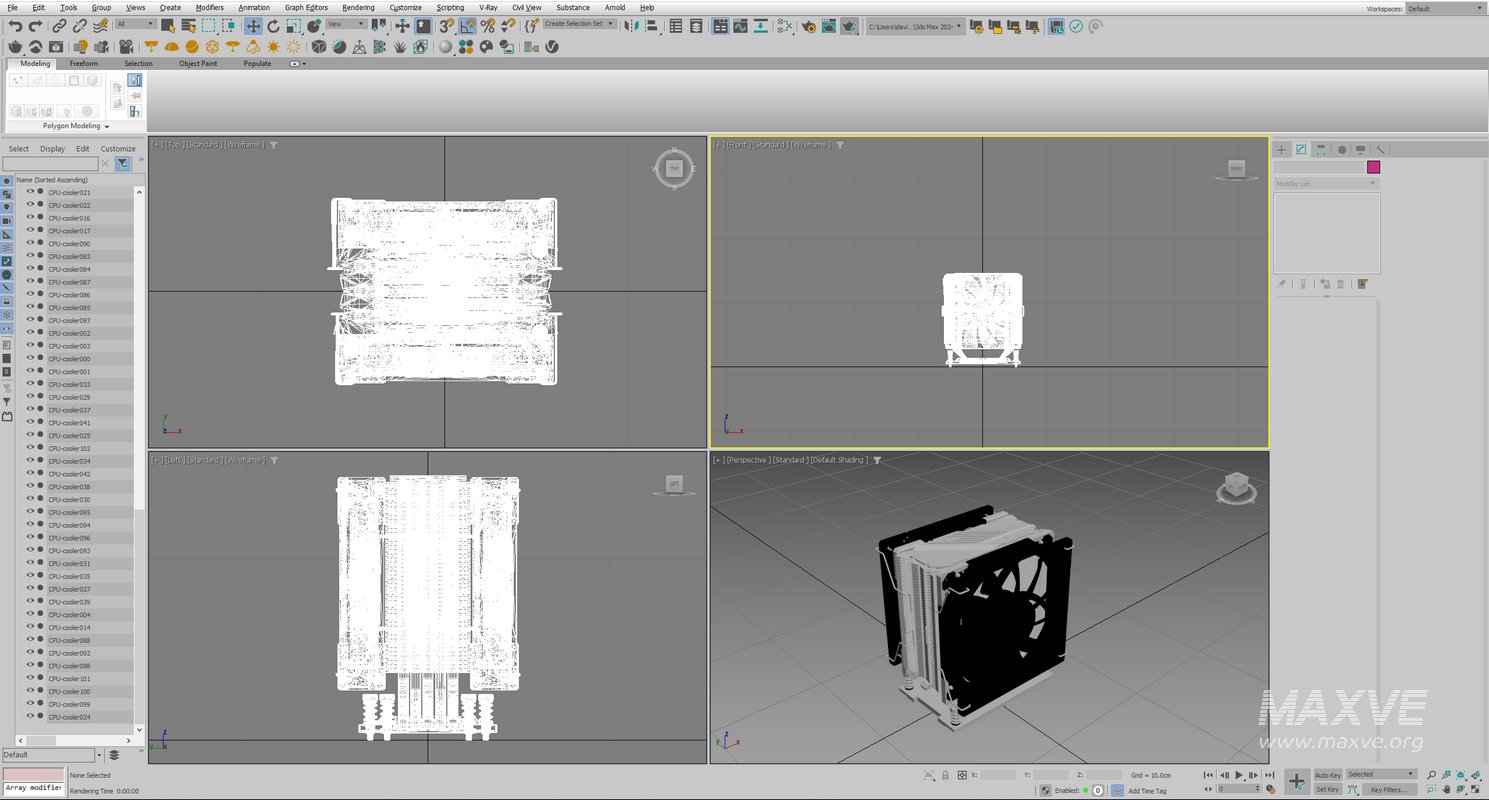
Task: Open the Rendering menu
Action: coord(358,7)
